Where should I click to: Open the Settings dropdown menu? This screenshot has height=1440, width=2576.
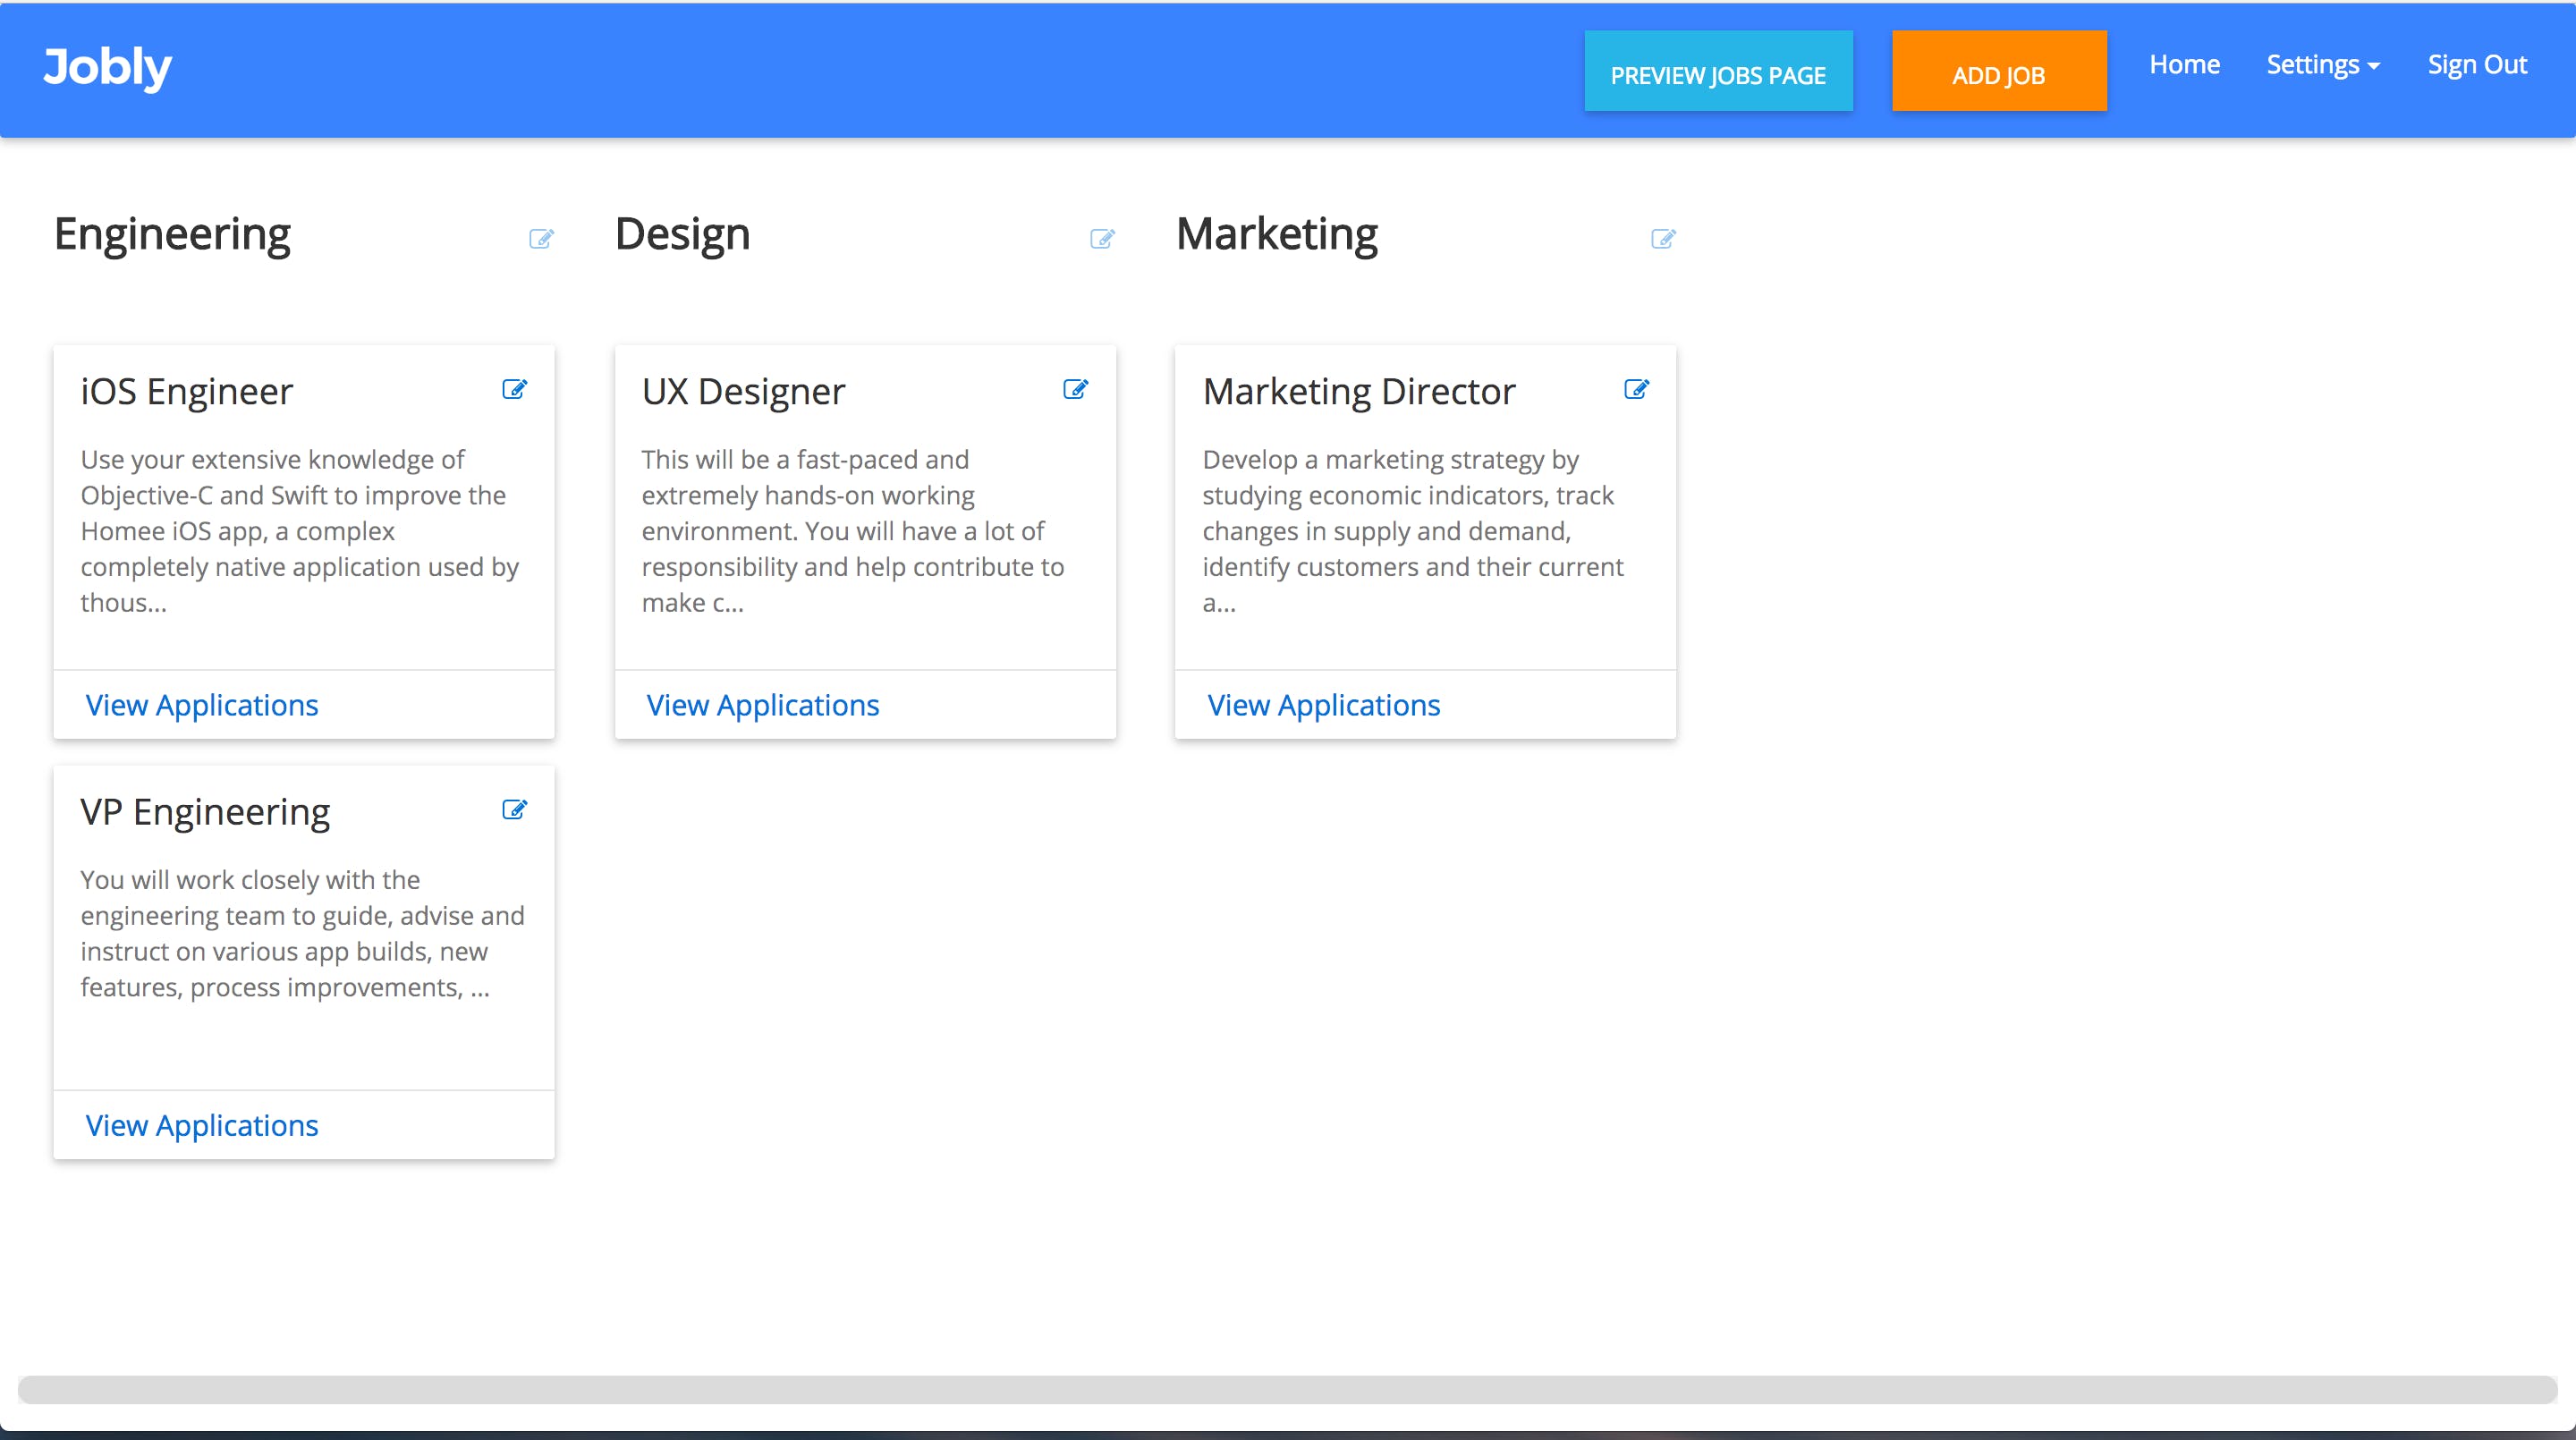point(2322,65)
